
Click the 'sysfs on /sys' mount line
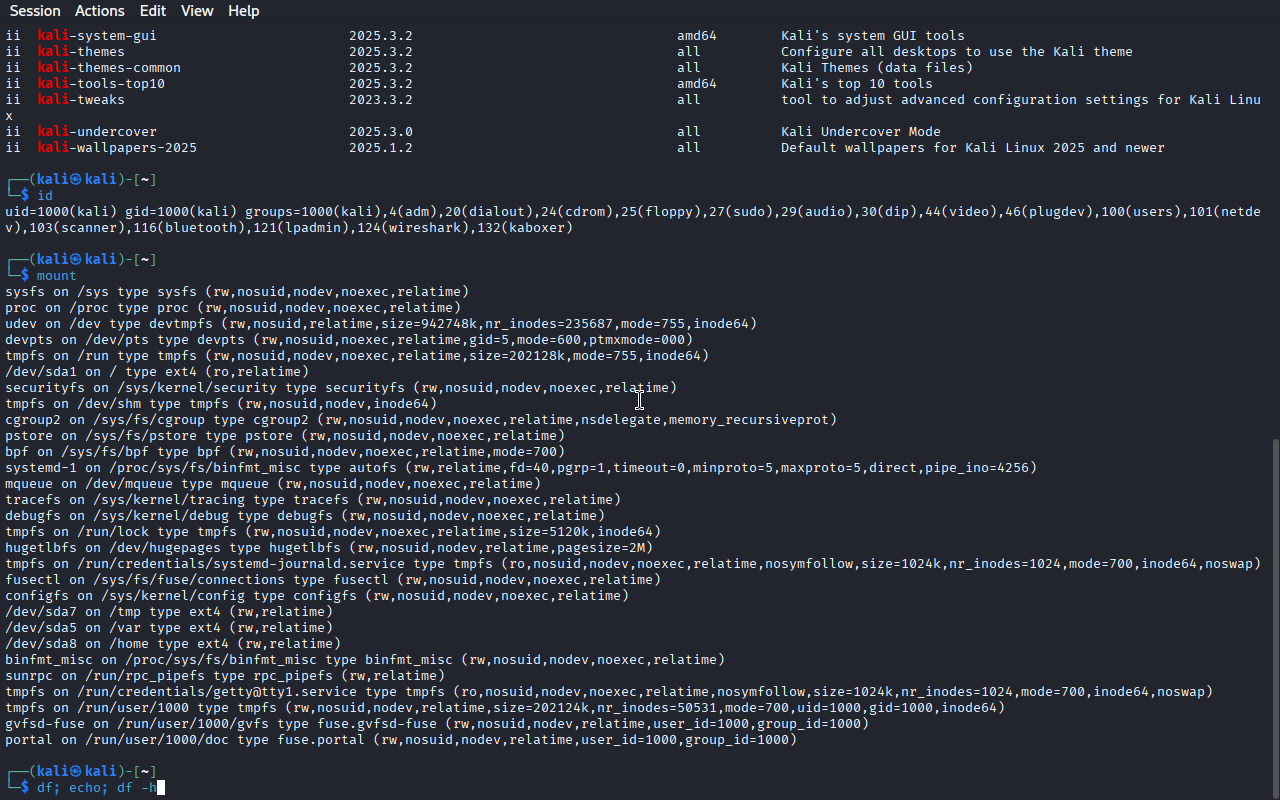[237, 292]
